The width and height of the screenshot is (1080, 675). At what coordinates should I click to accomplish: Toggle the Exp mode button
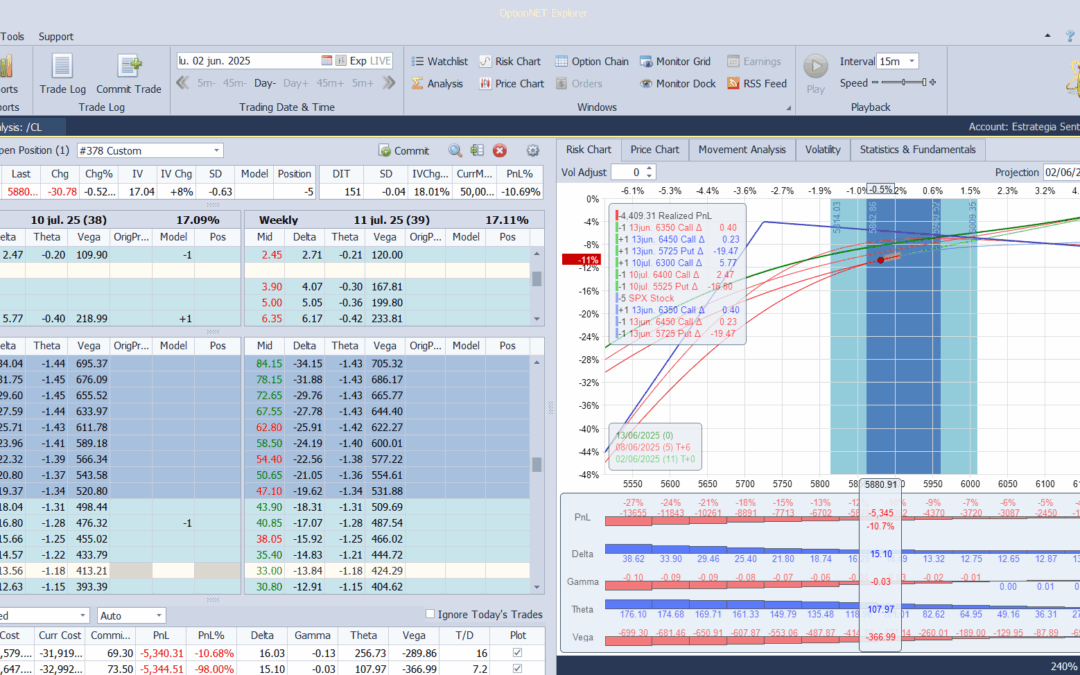(x=358, y=61)
